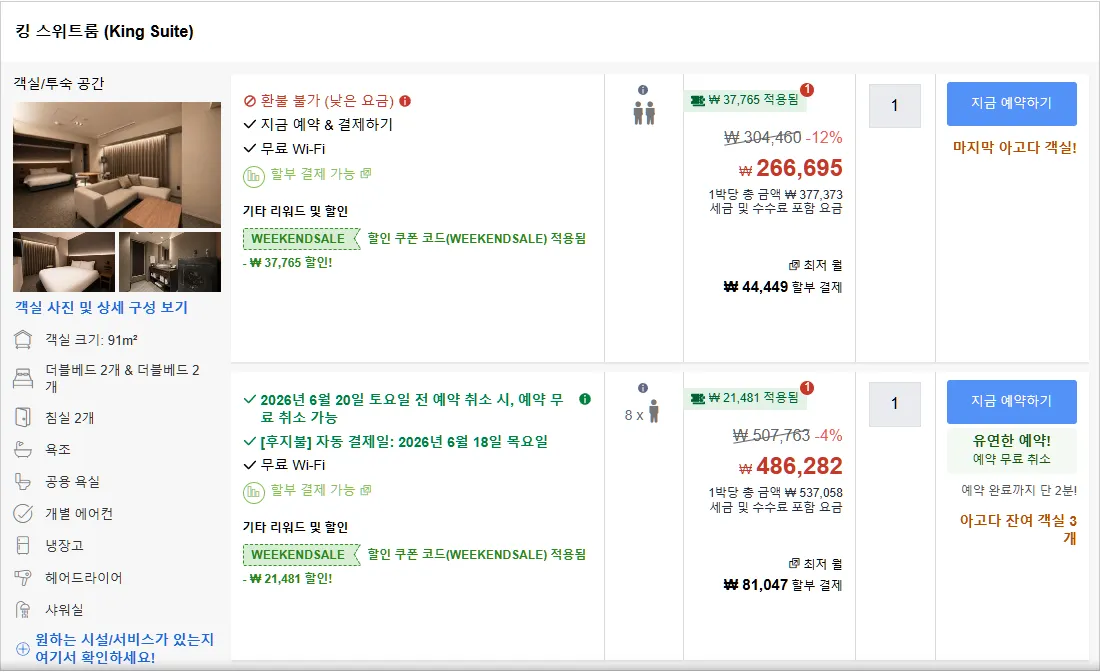1100x672 pixels.
Task: Click the 예약 완료까지 단 2분! text
Action: pos(1019,490)
